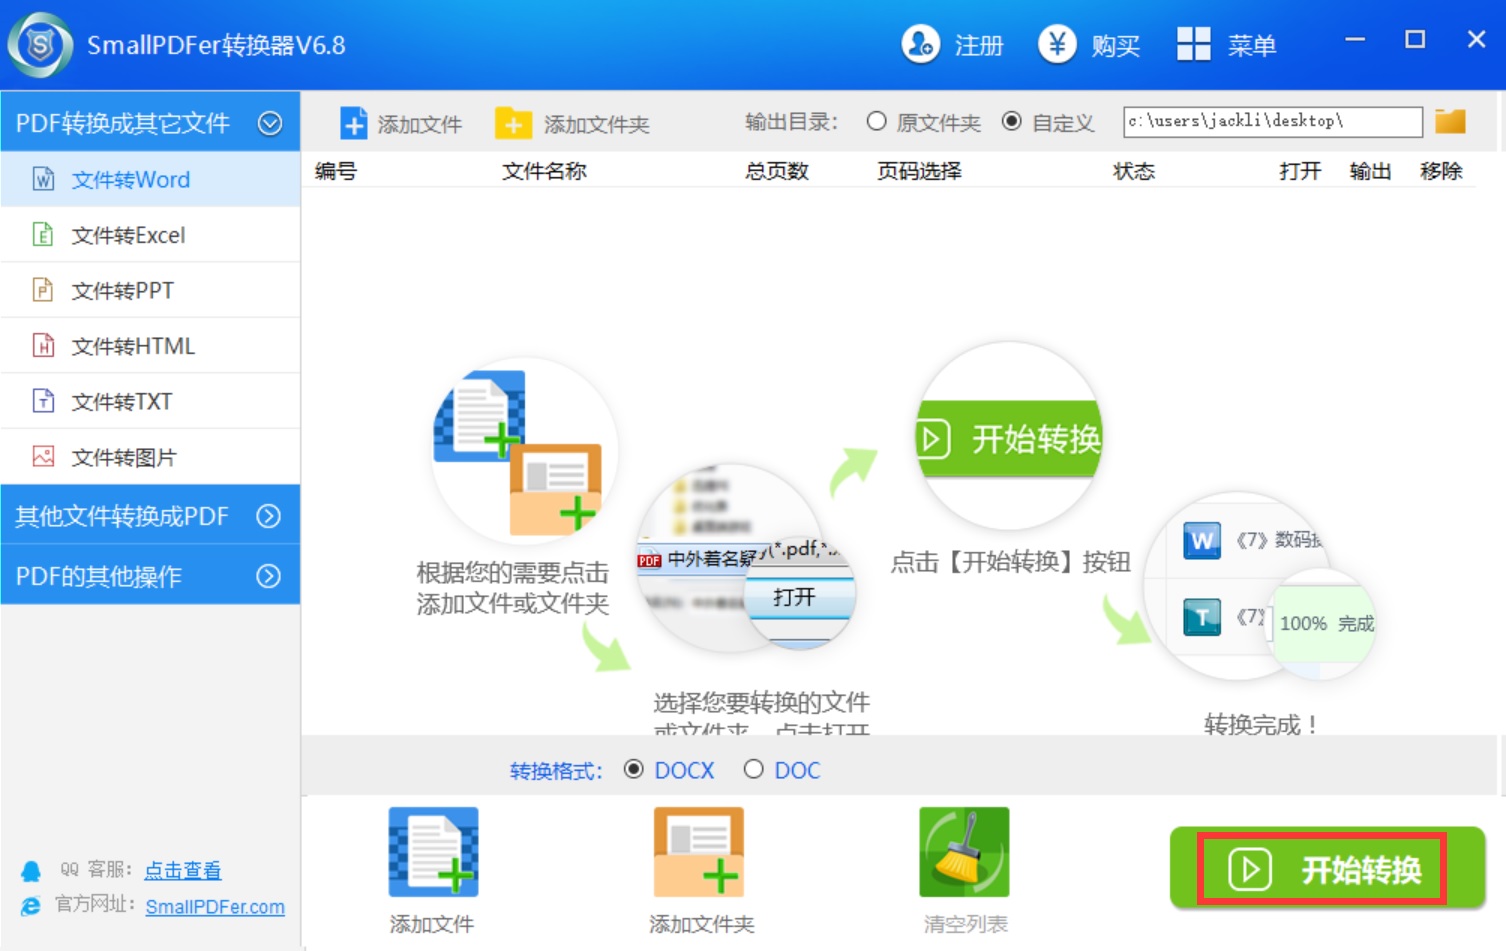Open the 注册 register option
The height and width of the screenshot is (951, 1506).
point(952,45)
